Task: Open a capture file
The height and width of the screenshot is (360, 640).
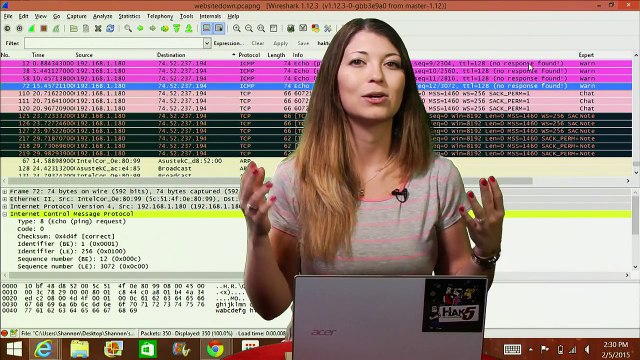Action: coord(73,28)
